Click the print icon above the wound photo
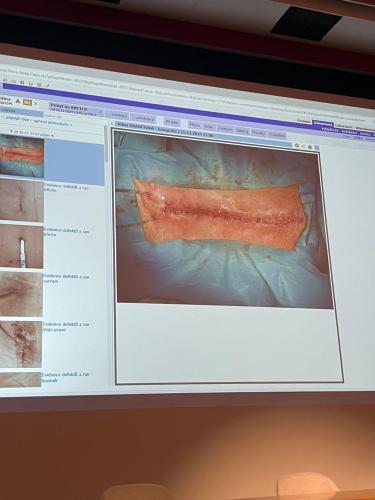This screenshot has width=375, height=500. click(x=310, y=147)
